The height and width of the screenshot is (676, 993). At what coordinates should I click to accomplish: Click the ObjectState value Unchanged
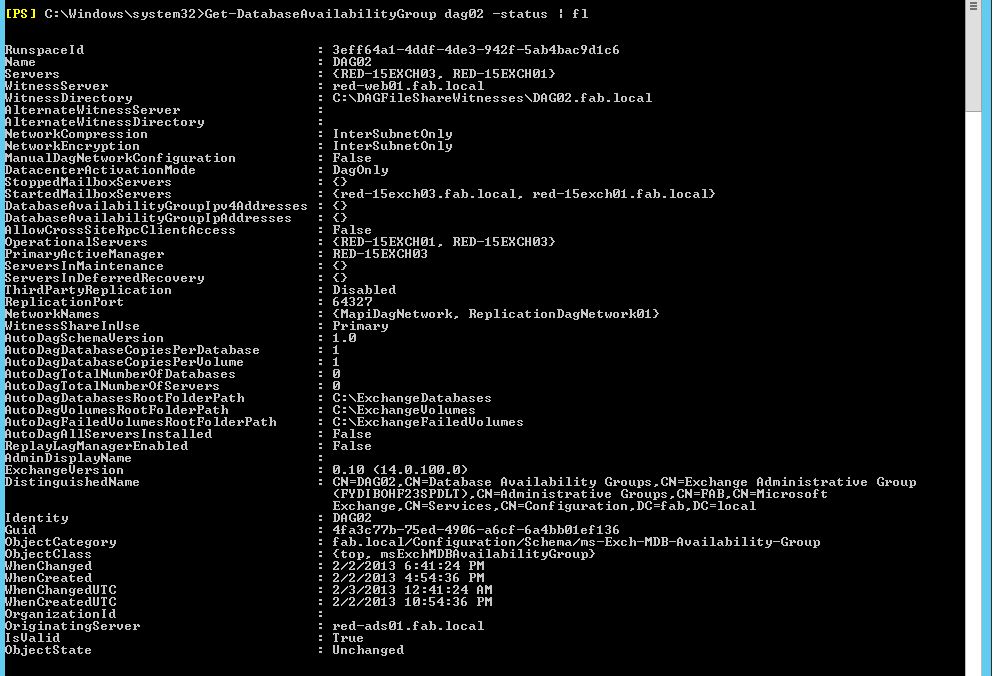(368, 650)
